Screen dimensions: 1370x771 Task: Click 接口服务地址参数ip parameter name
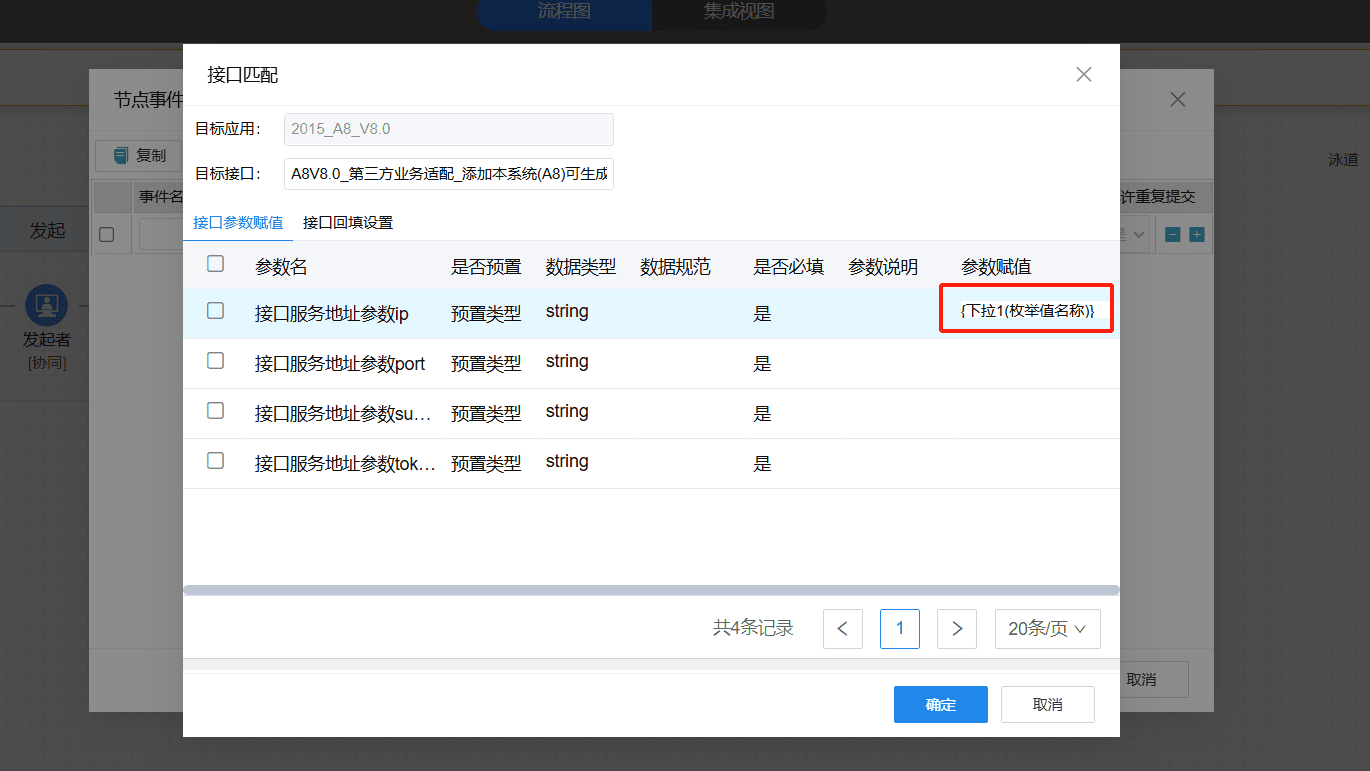point(332,314)
